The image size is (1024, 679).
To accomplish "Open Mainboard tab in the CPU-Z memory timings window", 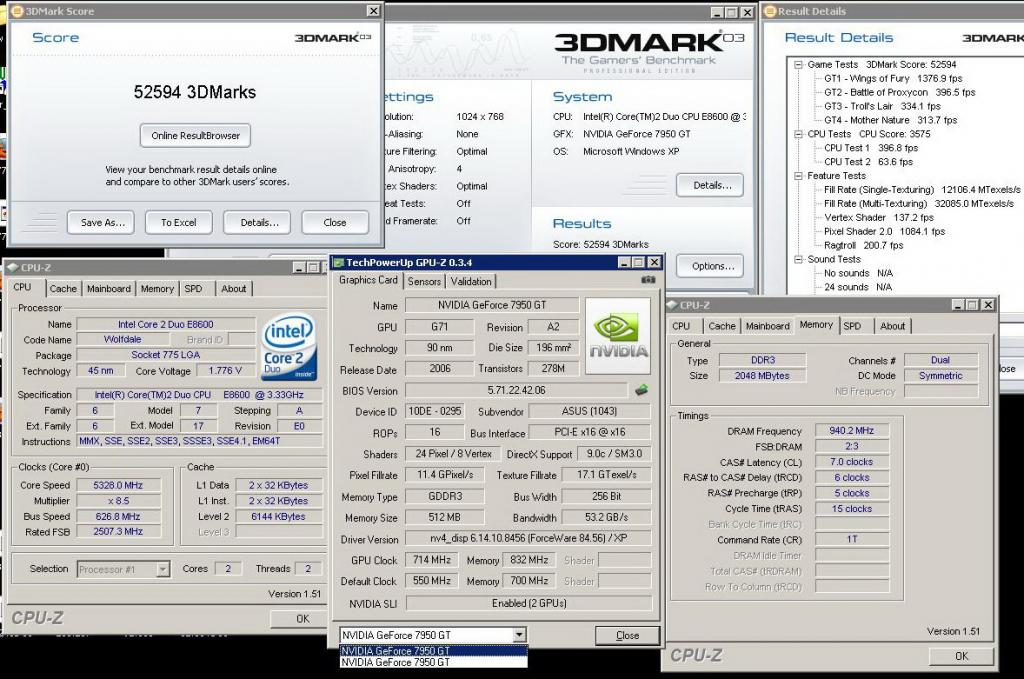I will (x=768, y=326).
